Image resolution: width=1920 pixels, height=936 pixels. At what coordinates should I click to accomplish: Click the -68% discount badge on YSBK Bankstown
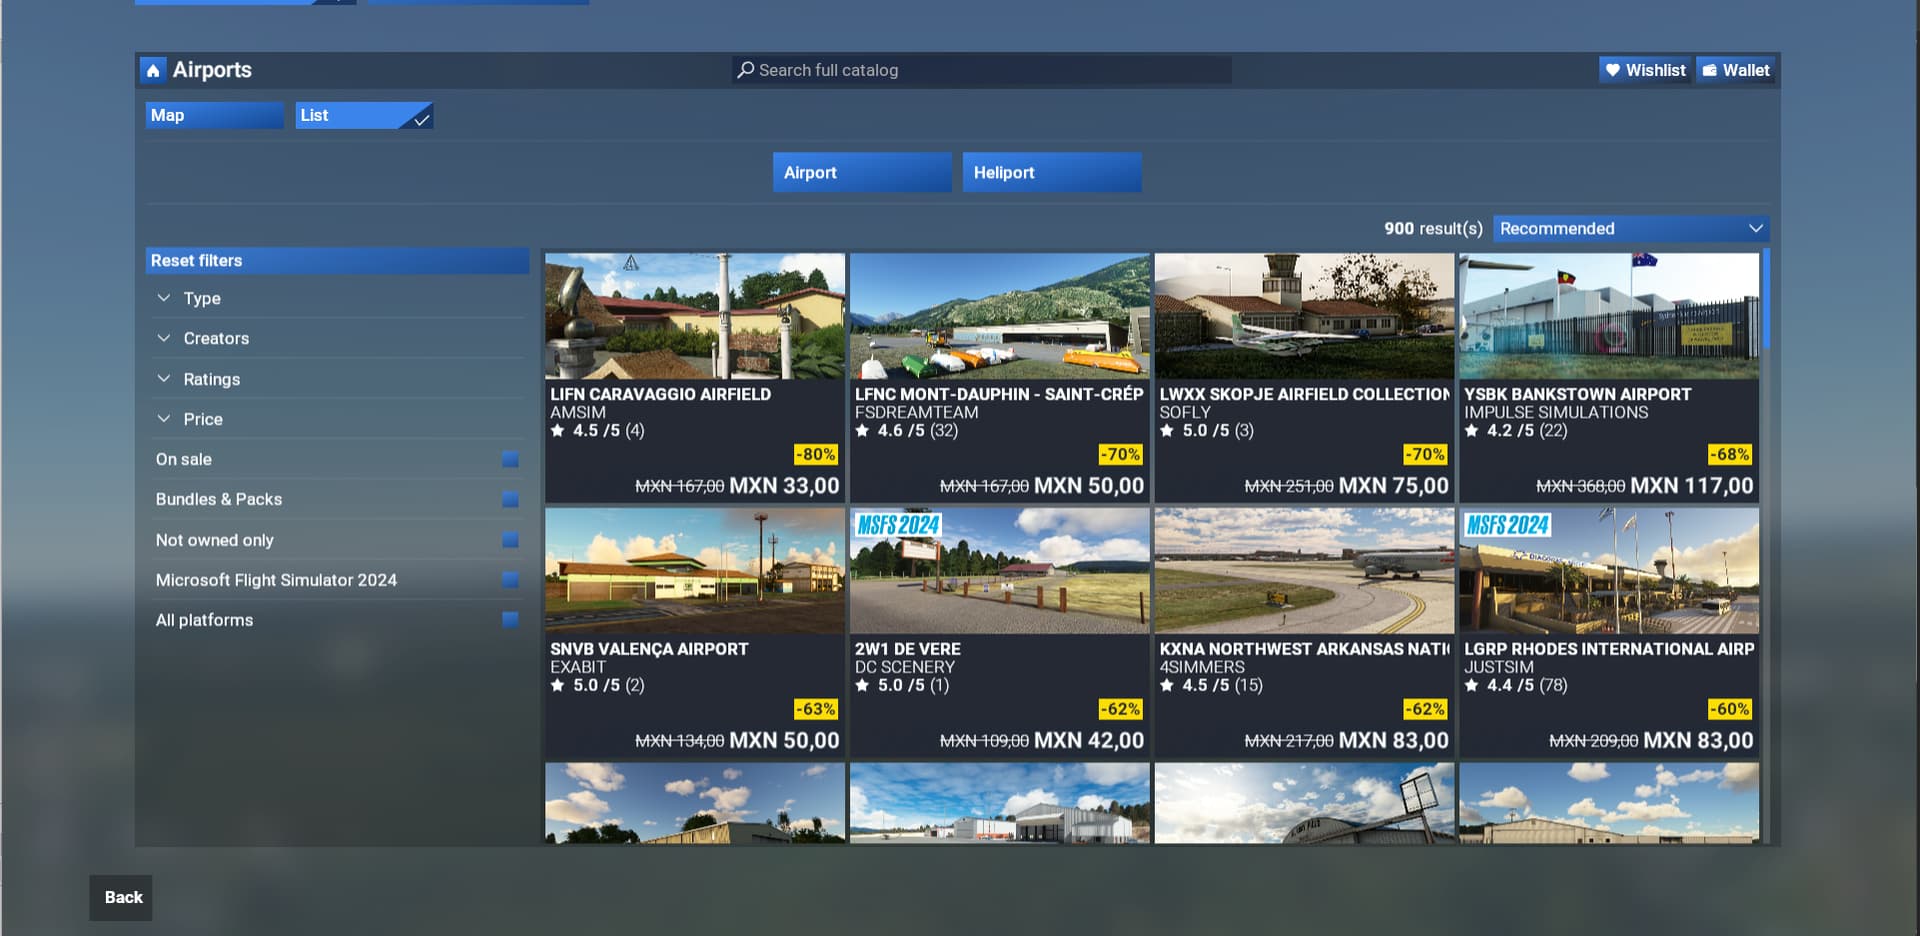tap(1730, 455)
